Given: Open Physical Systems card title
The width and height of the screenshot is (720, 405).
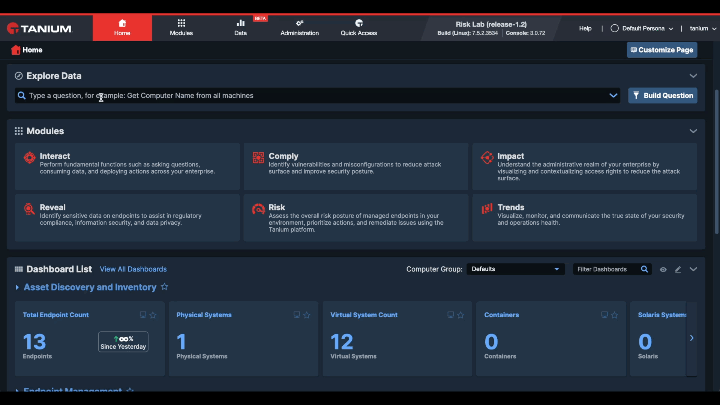Looking at the screenshot, I should tap(204, 315).
